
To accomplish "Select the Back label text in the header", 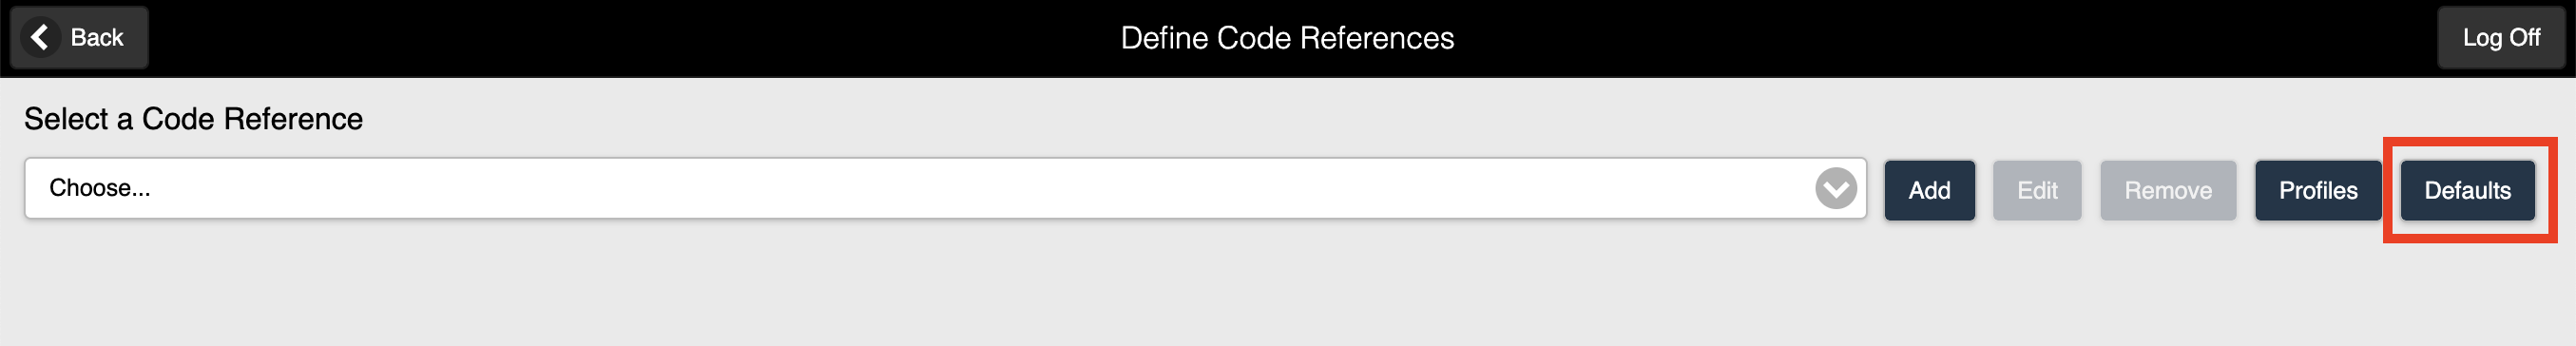I will click(x=97, y=37).
